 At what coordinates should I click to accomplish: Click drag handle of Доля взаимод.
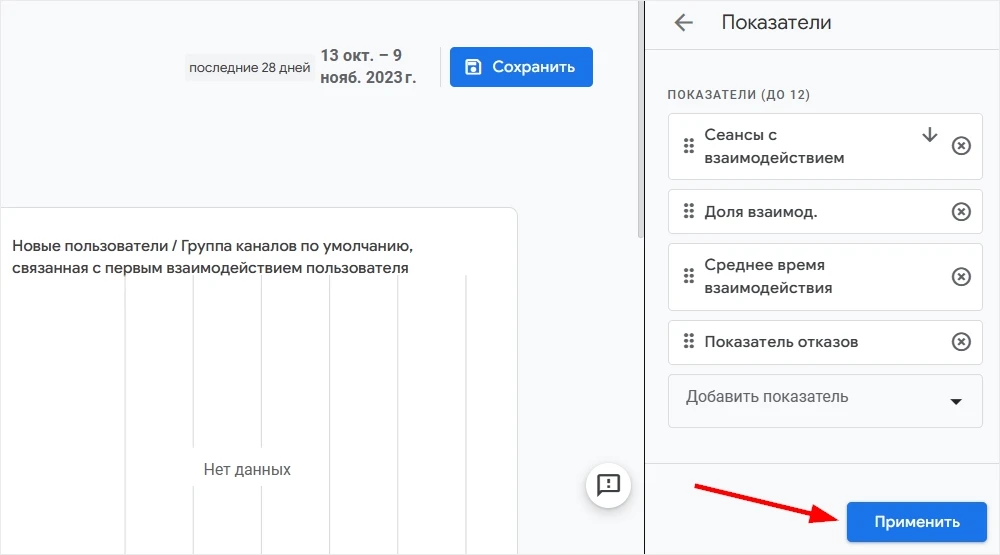tap(689, 211)
